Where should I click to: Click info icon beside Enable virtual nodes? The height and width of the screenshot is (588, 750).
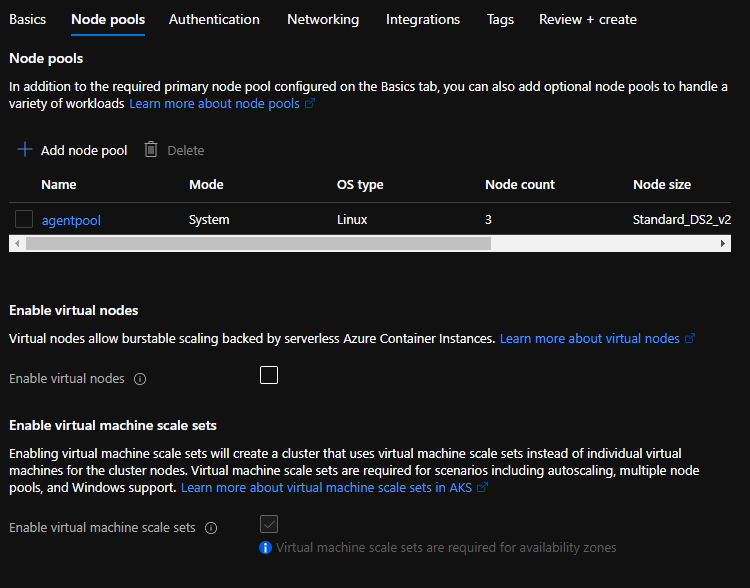tap(140, 379)
